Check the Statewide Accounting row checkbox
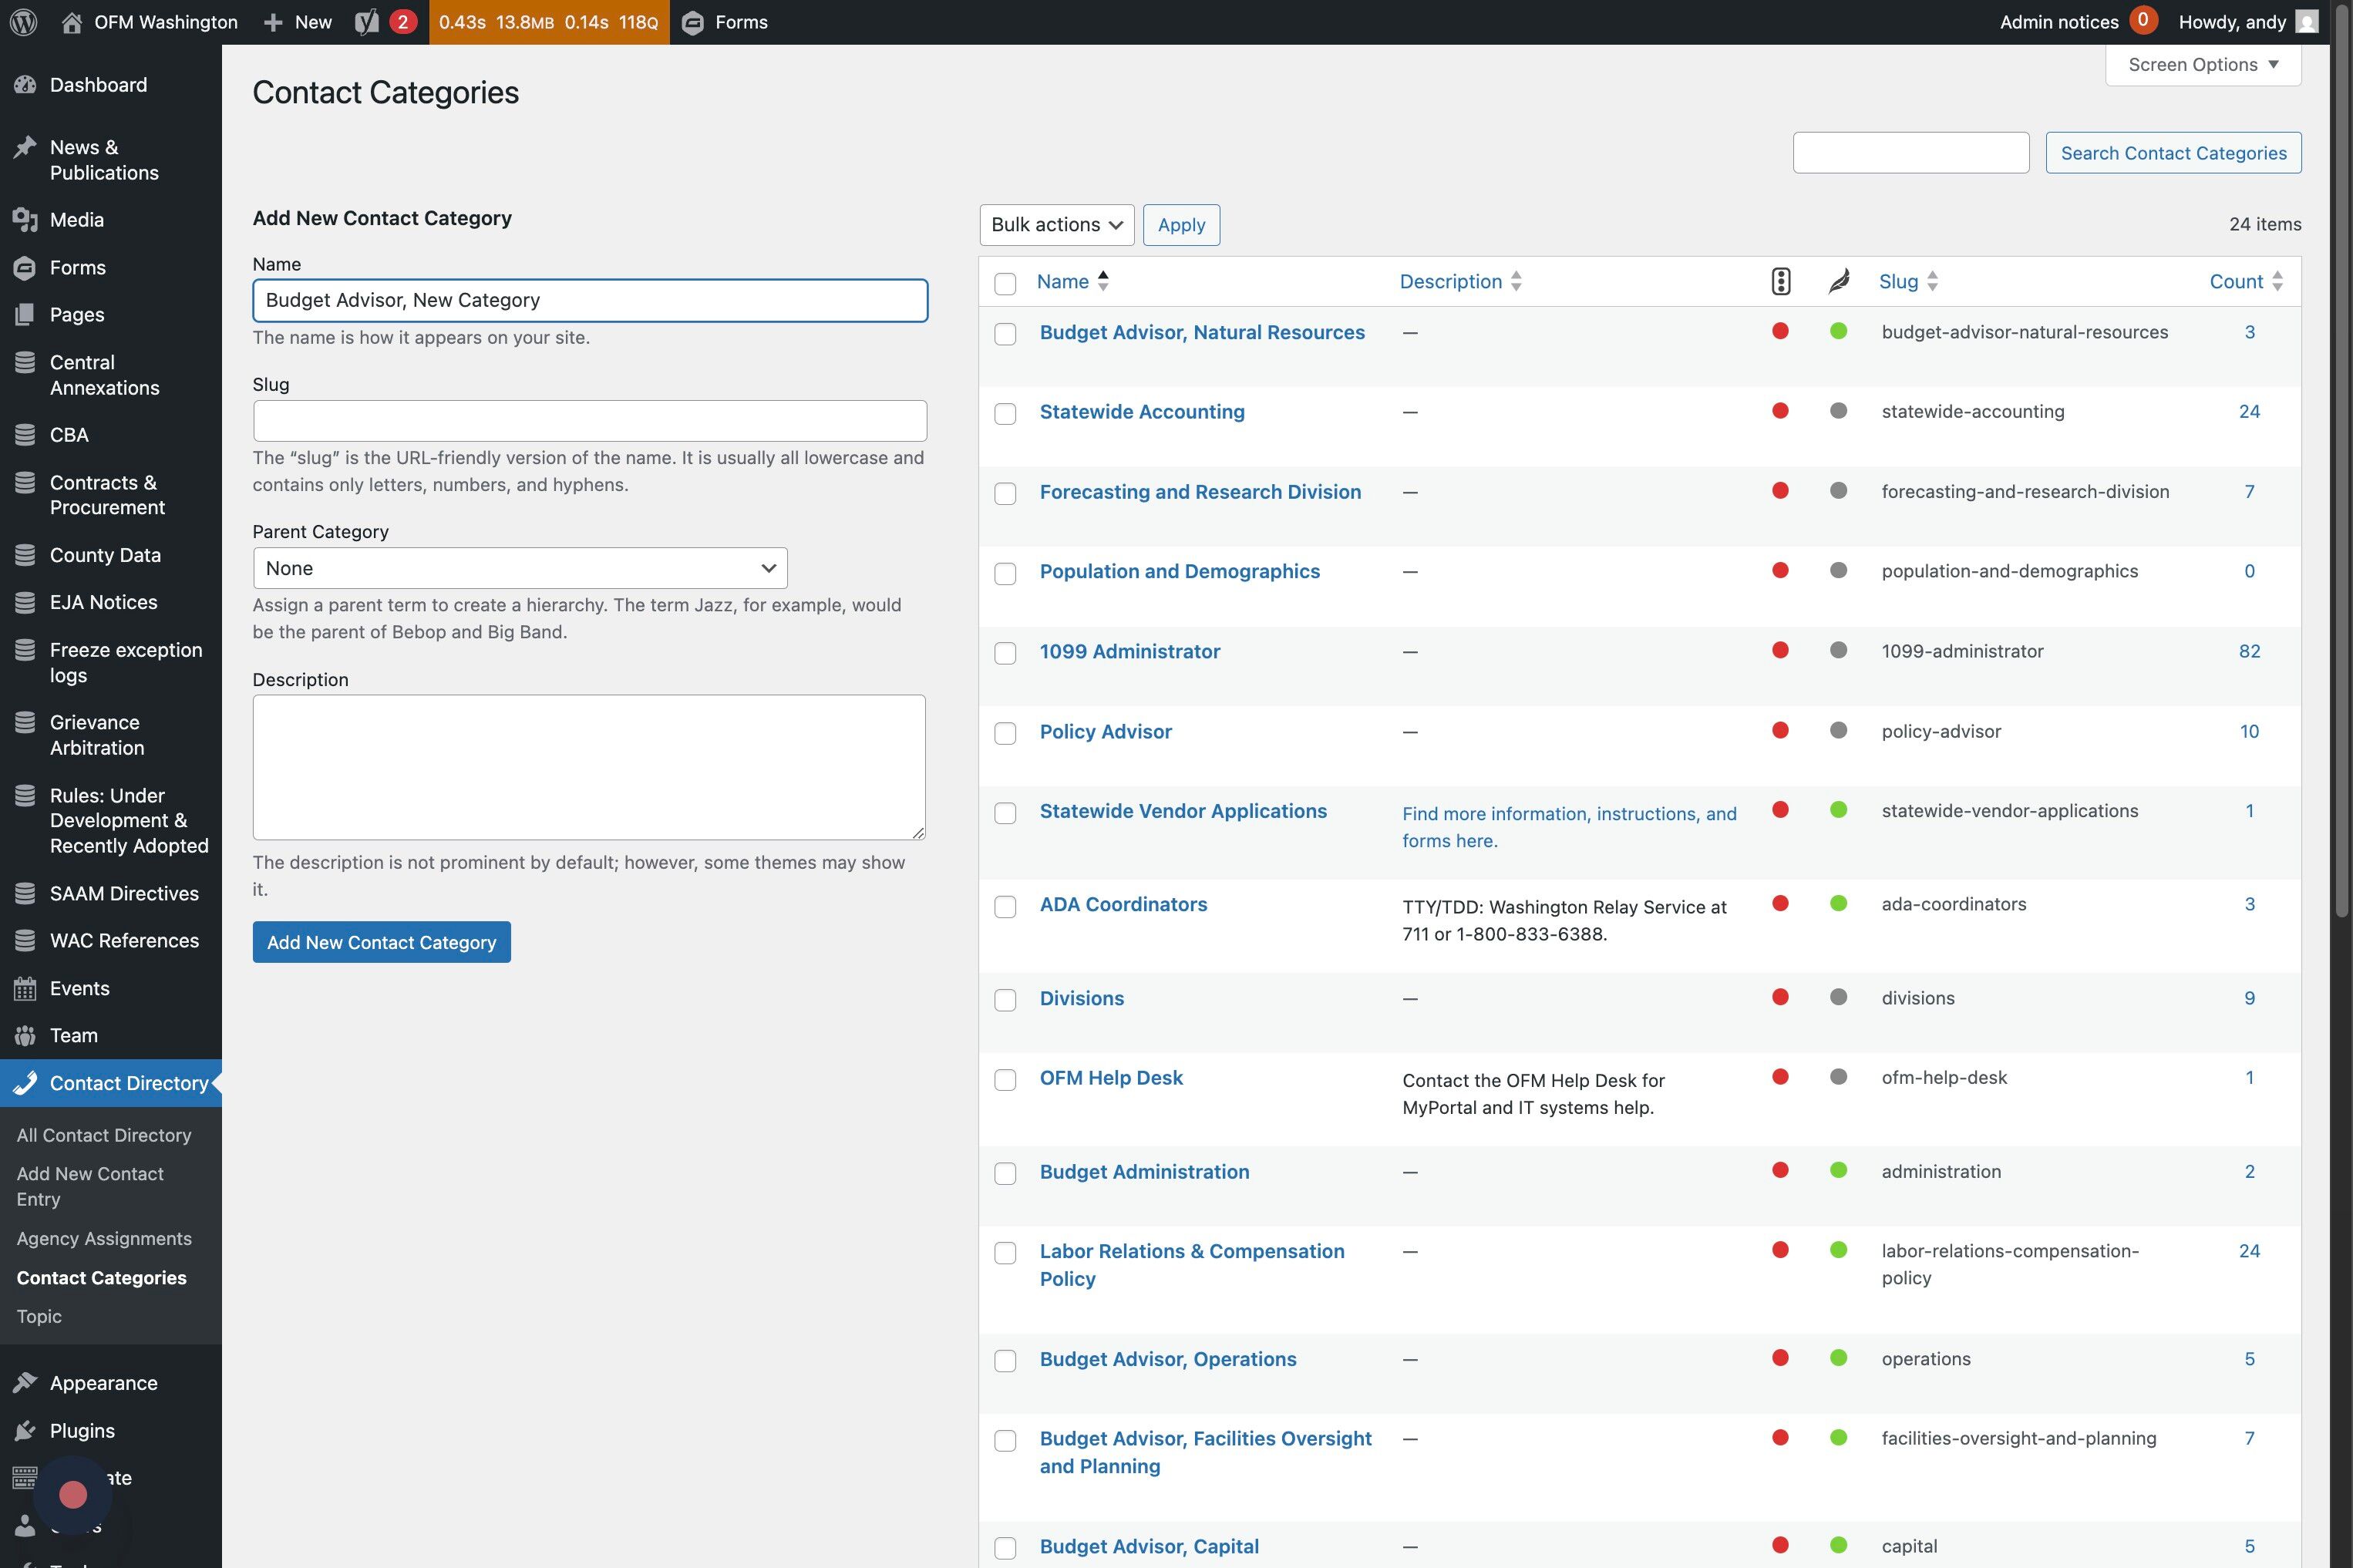This screenshot has height=1568, width=2353. (1005, 414)
